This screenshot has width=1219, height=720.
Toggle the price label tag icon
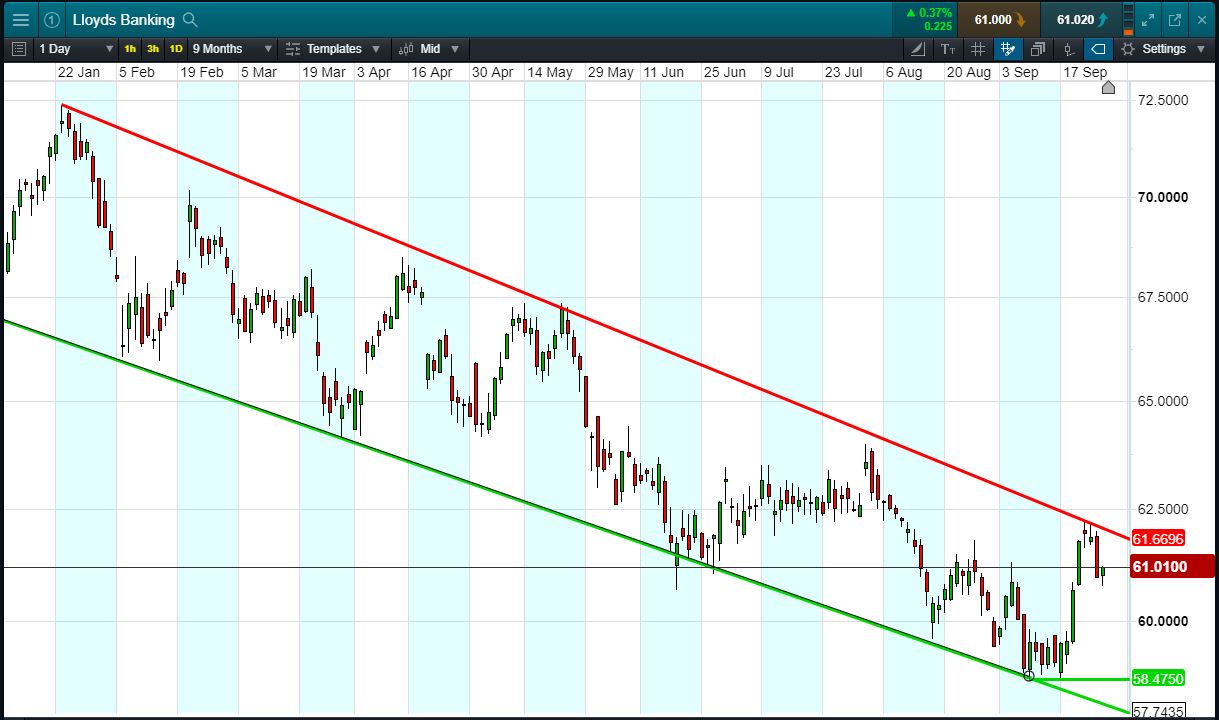tap(1098, 48)
